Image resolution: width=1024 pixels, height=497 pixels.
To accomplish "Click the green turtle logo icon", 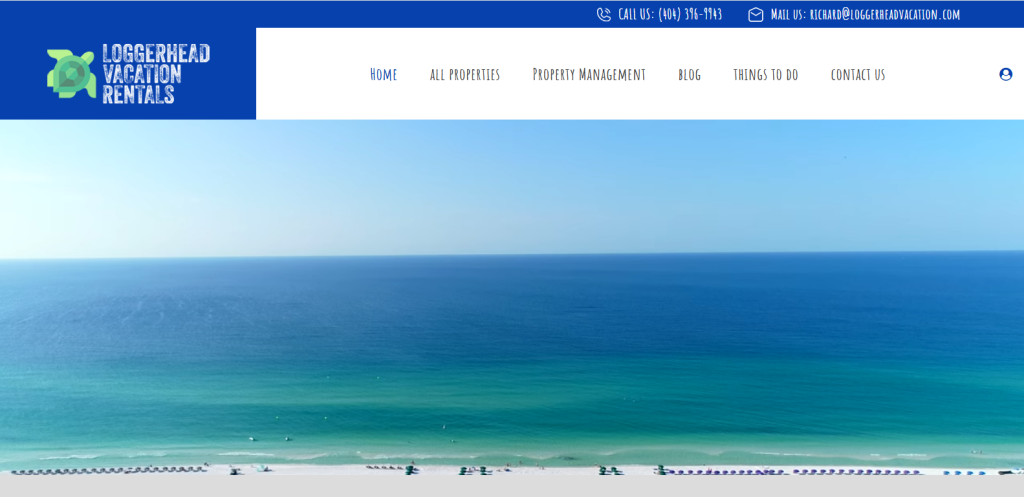I will (71, 74).
